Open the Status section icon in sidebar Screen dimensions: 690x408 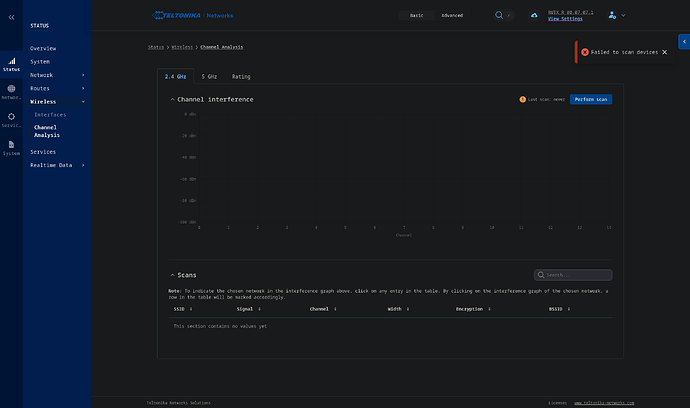(11, 64)
